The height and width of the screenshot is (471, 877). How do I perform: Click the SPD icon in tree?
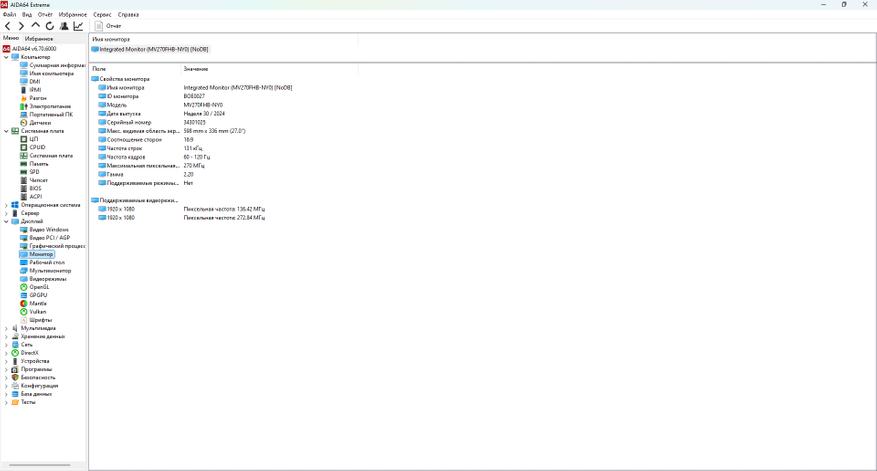click(23, 172)
